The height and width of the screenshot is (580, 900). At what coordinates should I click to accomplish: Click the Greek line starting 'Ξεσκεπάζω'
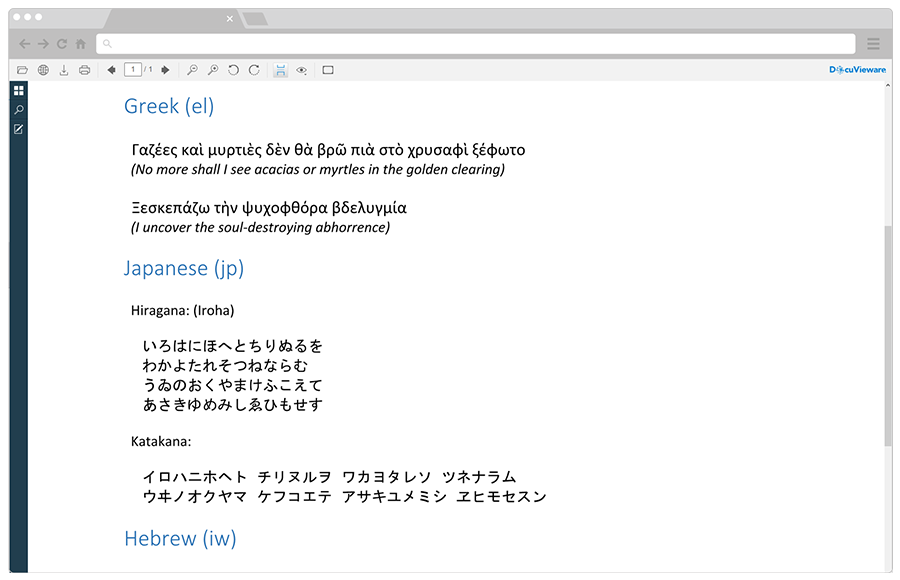point(269,208)
